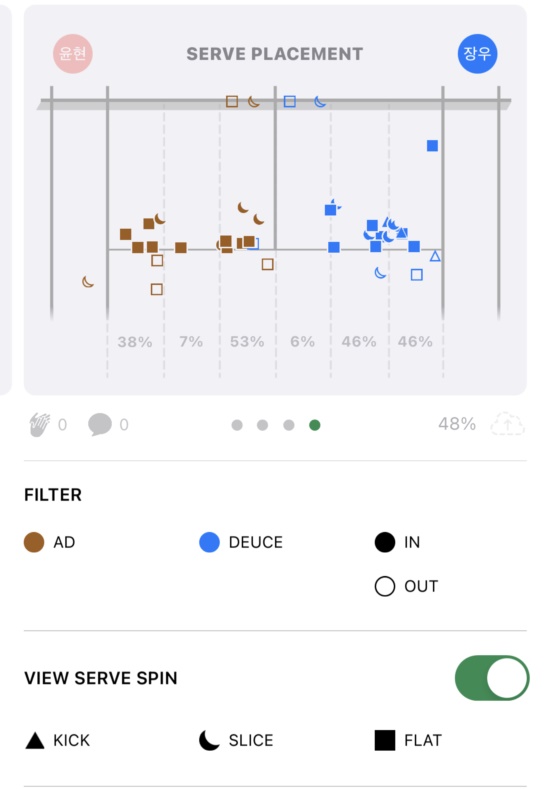Tap the clapping hands applause icon
This screenshot has height=789, width=550.
(40, 425)
